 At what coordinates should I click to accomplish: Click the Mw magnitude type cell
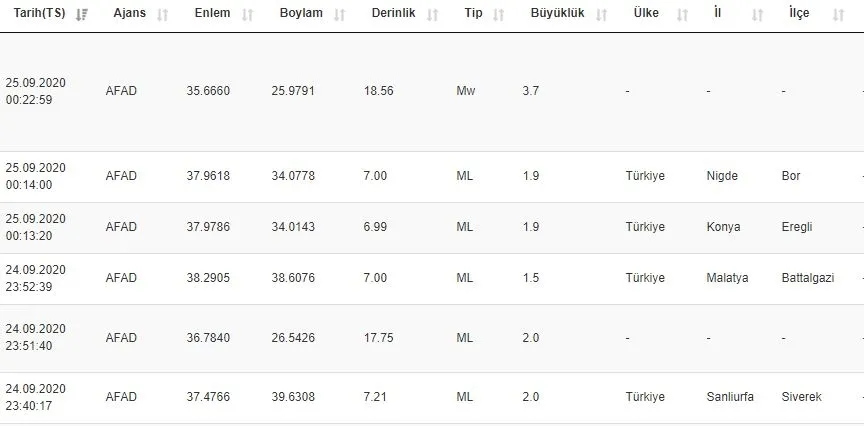pyautogui.click(x=465, y=91)
